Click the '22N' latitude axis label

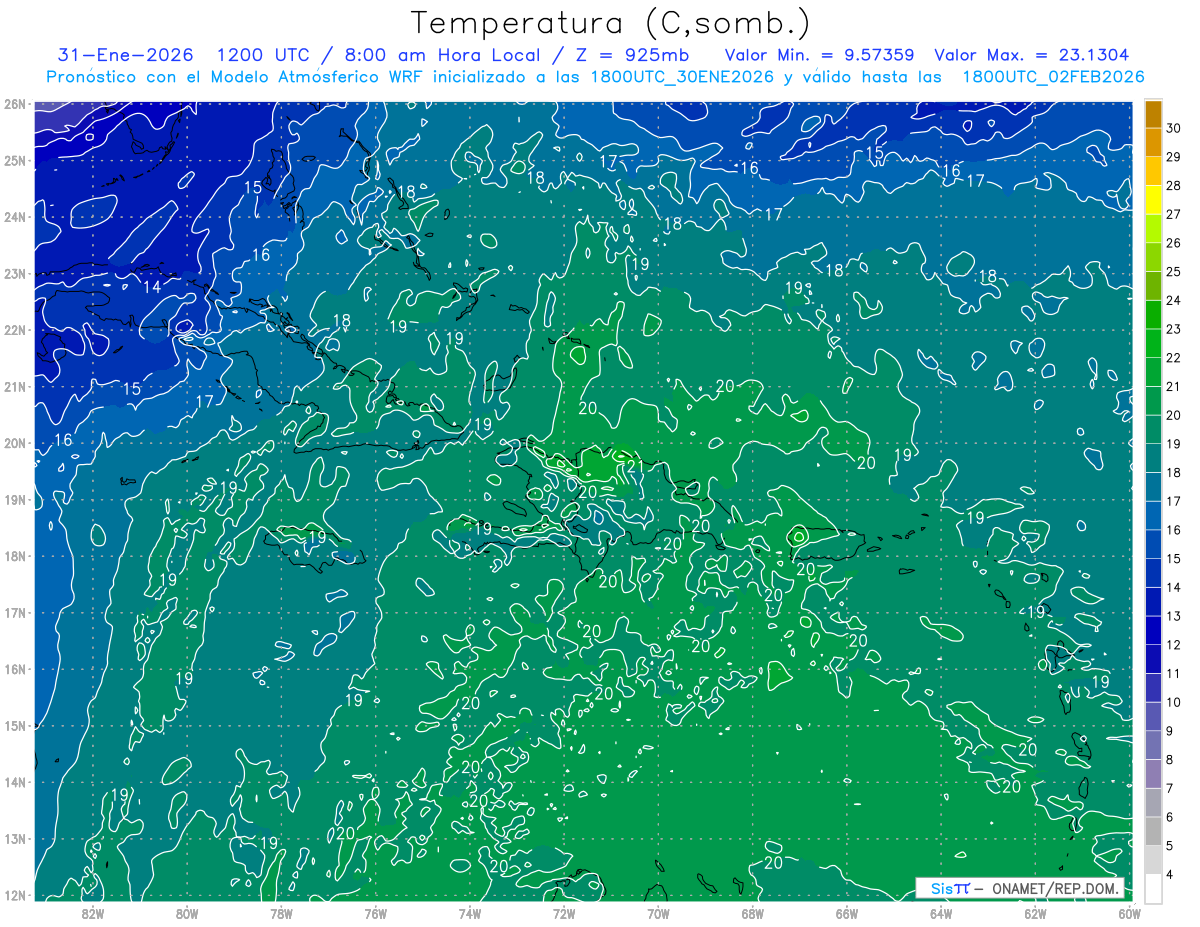pos(14,330)
